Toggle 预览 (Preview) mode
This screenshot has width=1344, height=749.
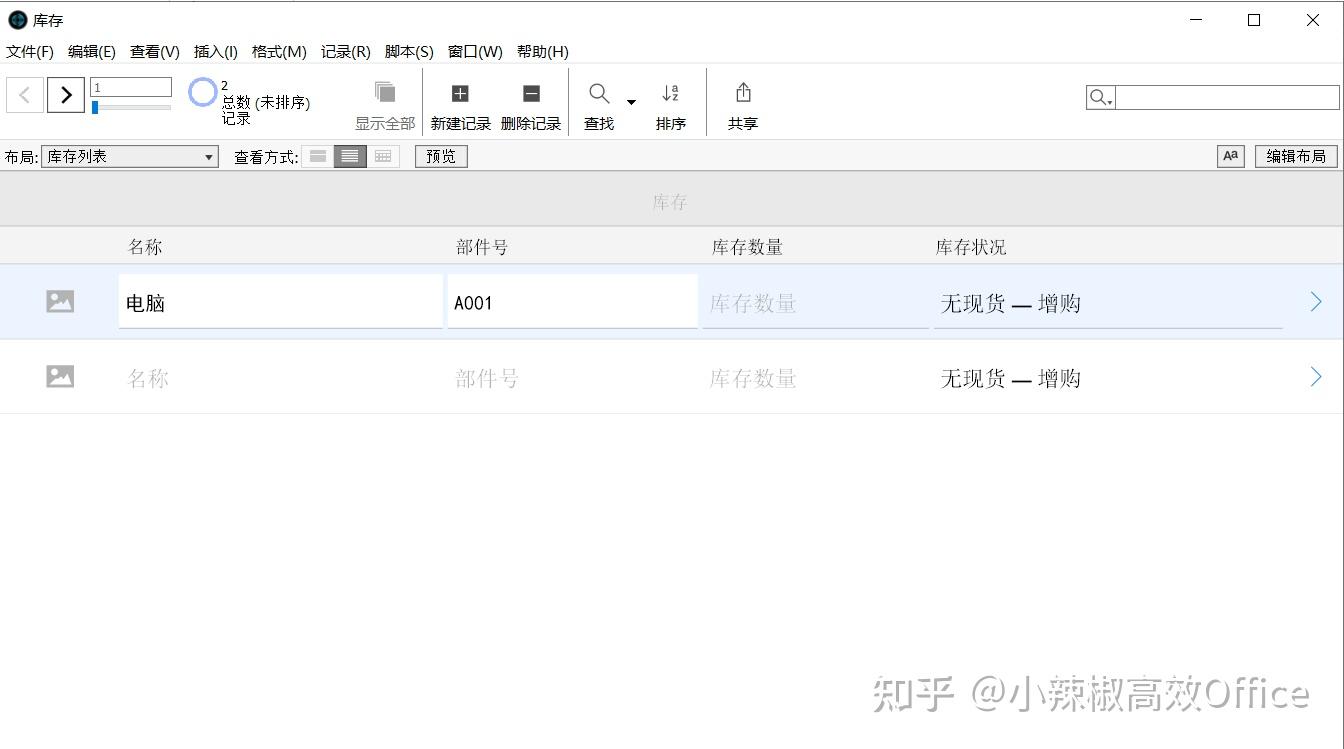[440, 156]
